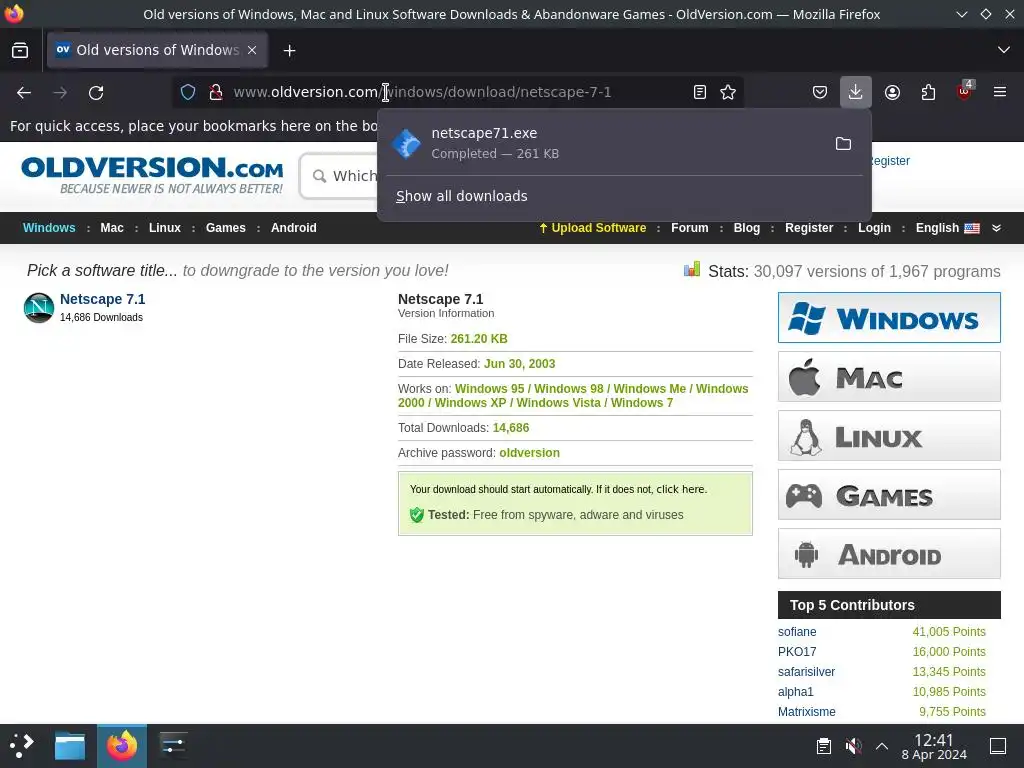
Task: Click the Stats bar chart icon
Action: tap(692, 269)
